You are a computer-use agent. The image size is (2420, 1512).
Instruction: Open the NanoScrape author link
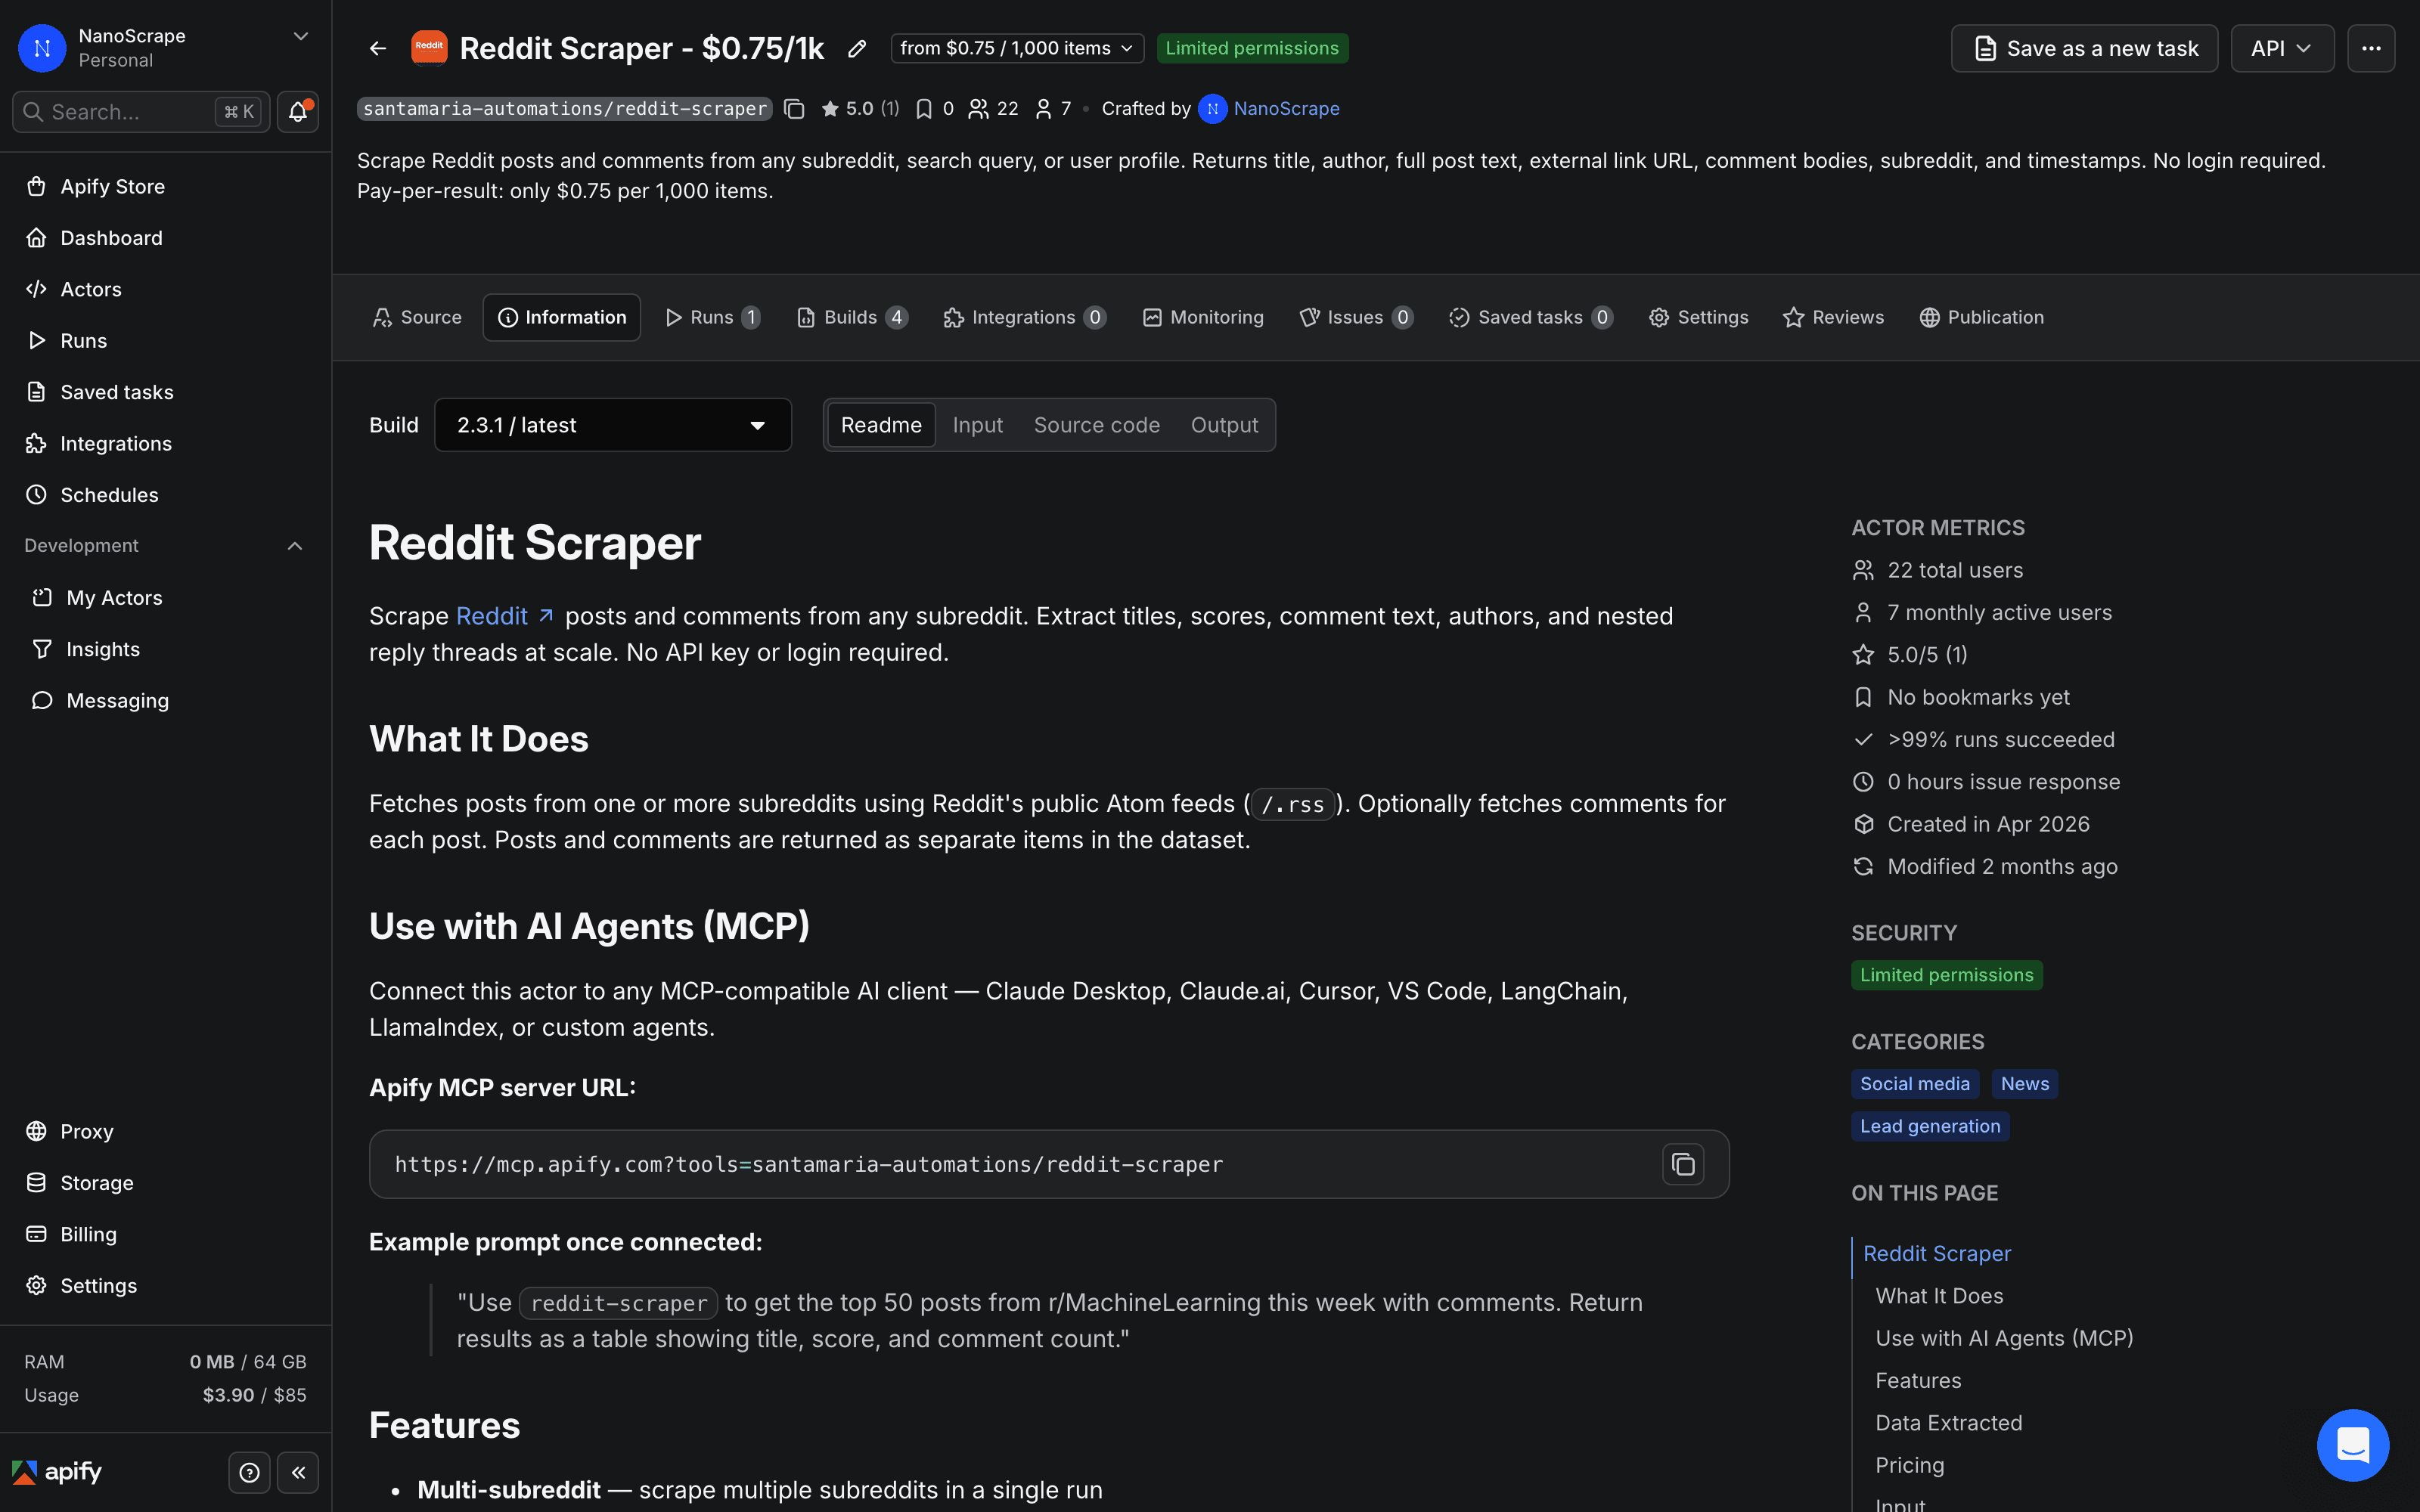1286,109
